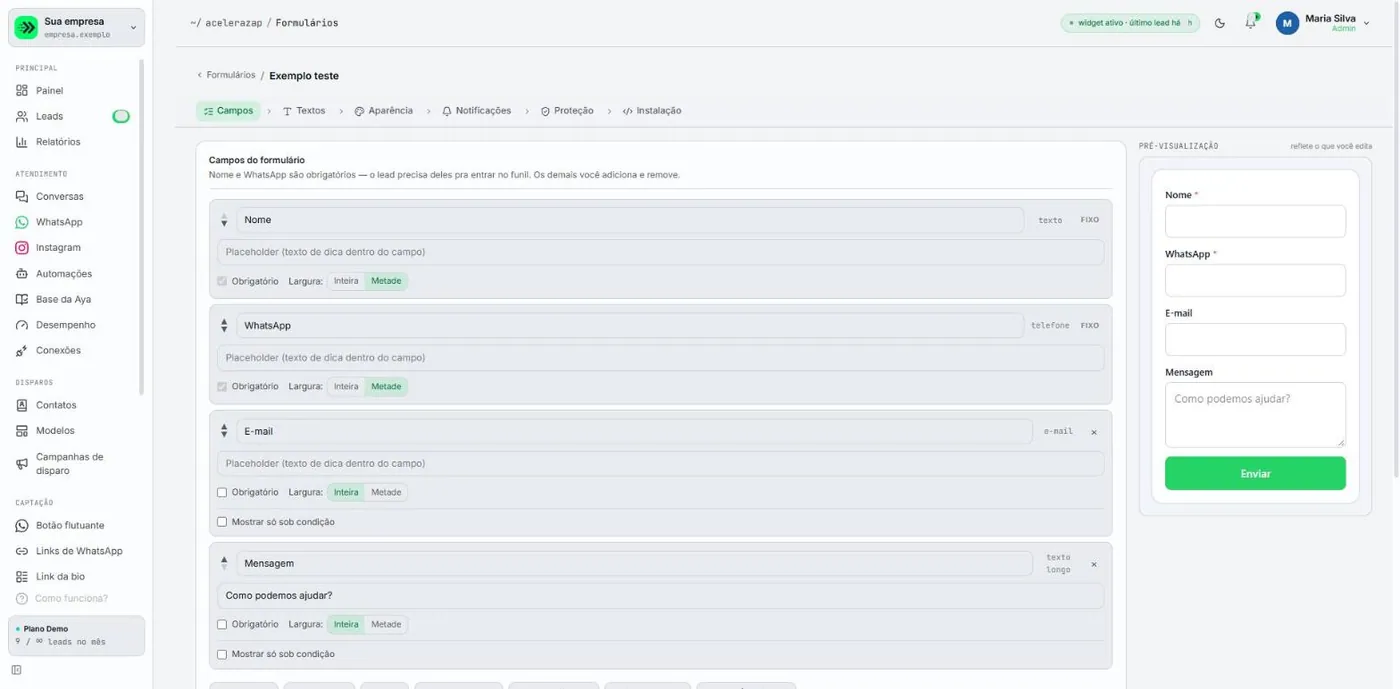This screenshot has height=689, width=1400.
Task: Click the Enviar preview button
Action: click(x=1255, y=474)
